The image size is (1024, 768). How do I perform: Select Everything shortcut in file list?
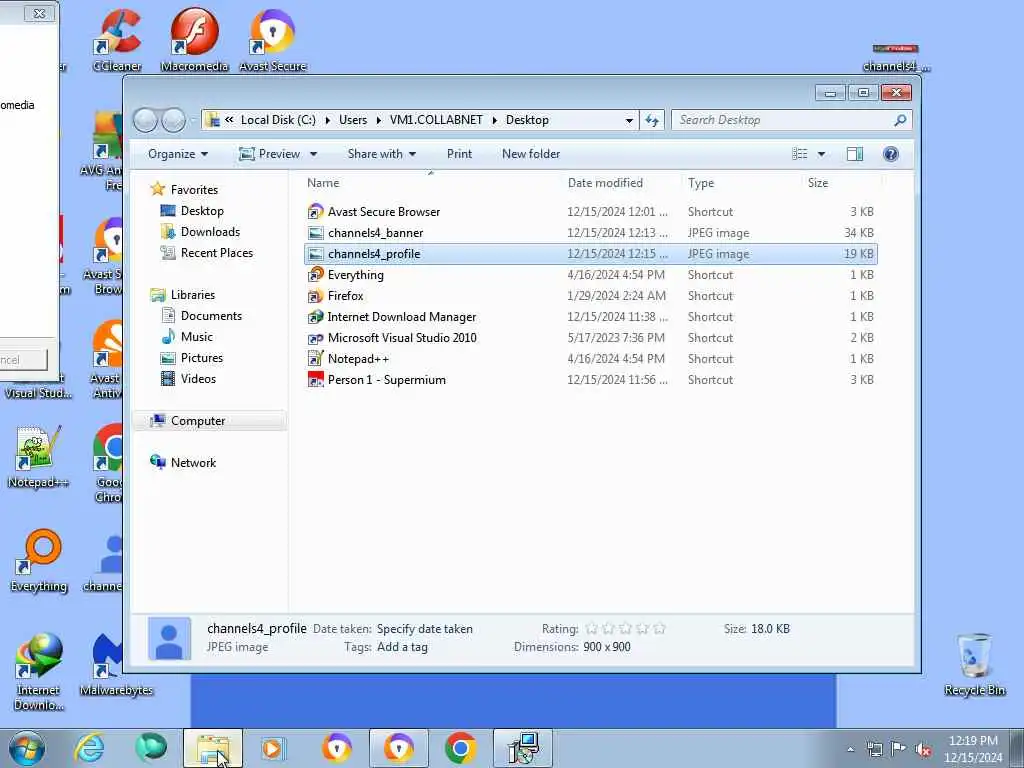590,274
